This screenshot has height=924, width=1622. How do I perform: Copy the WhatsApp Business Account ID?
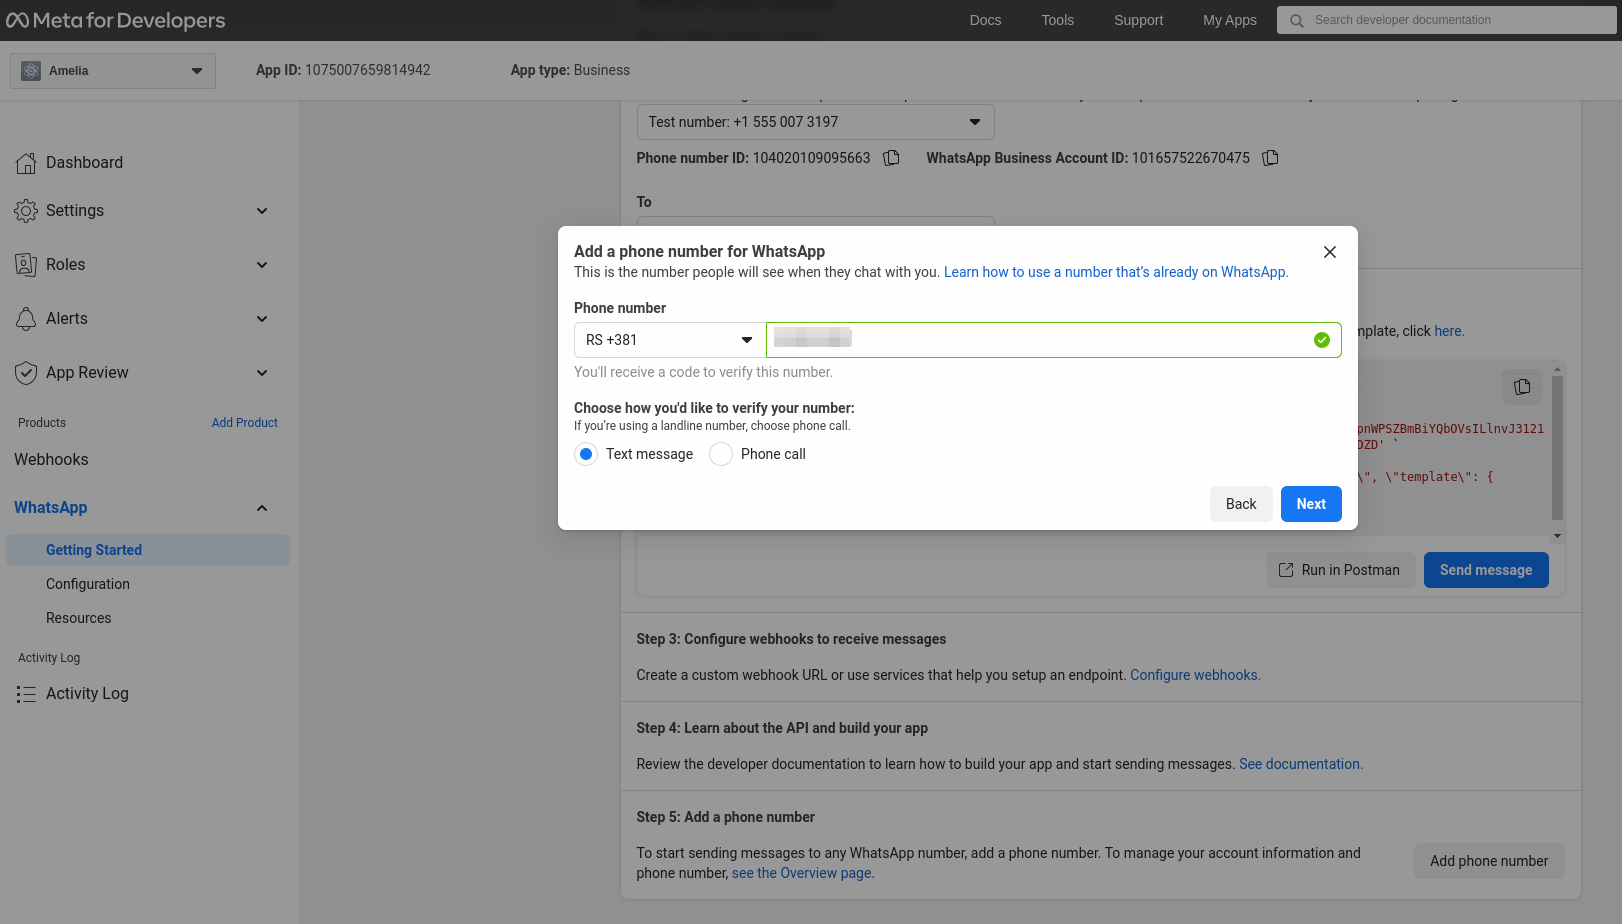[1270, 158]
